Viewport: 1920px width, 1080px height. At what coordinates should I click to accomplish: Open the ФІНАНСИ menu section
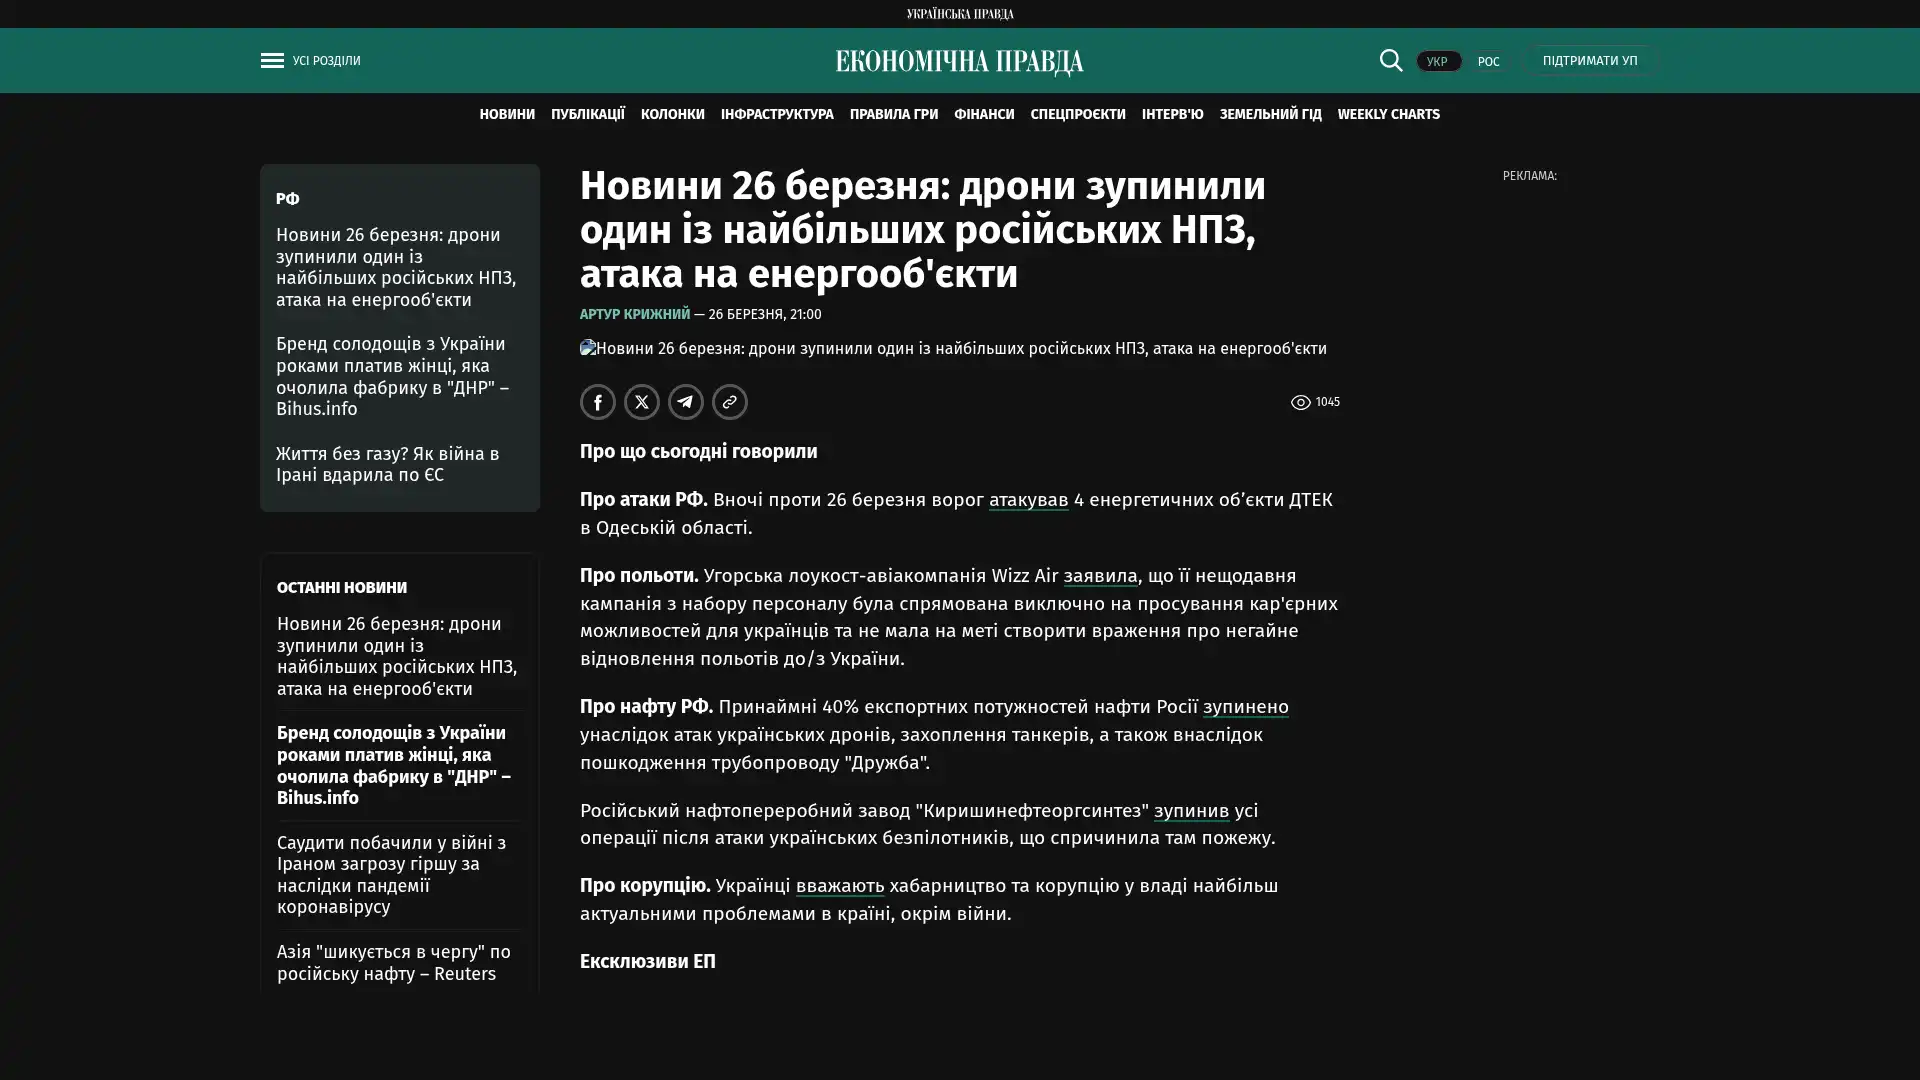pos(983,115)
